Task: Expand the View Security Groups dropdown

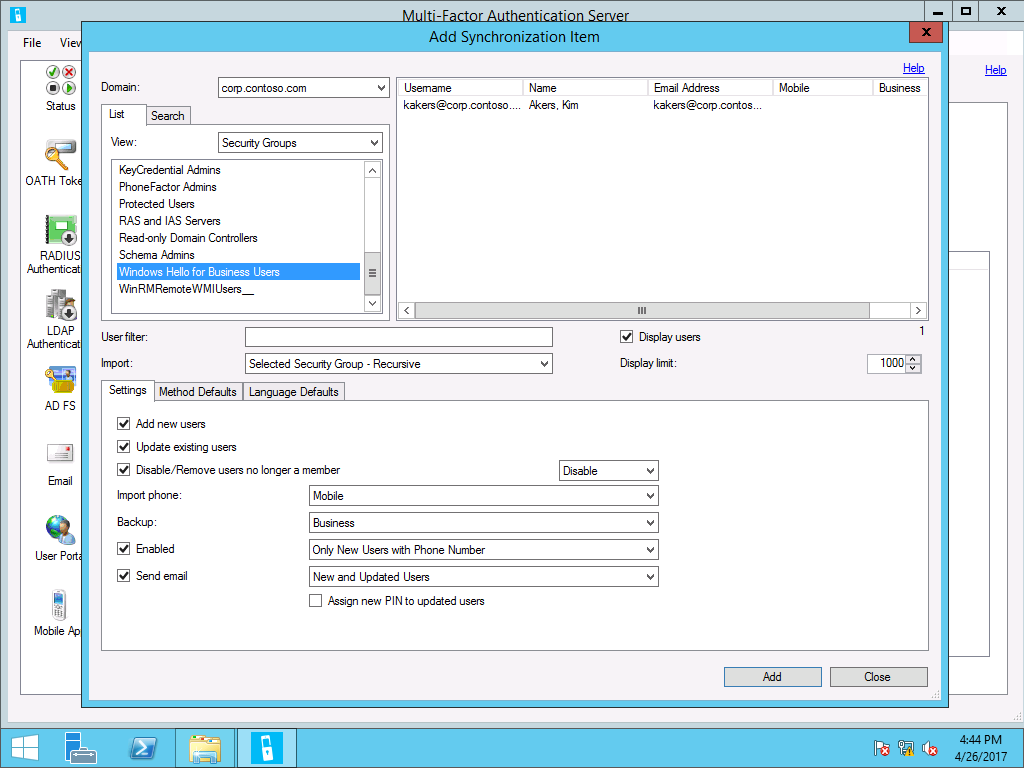Action: 300,143
